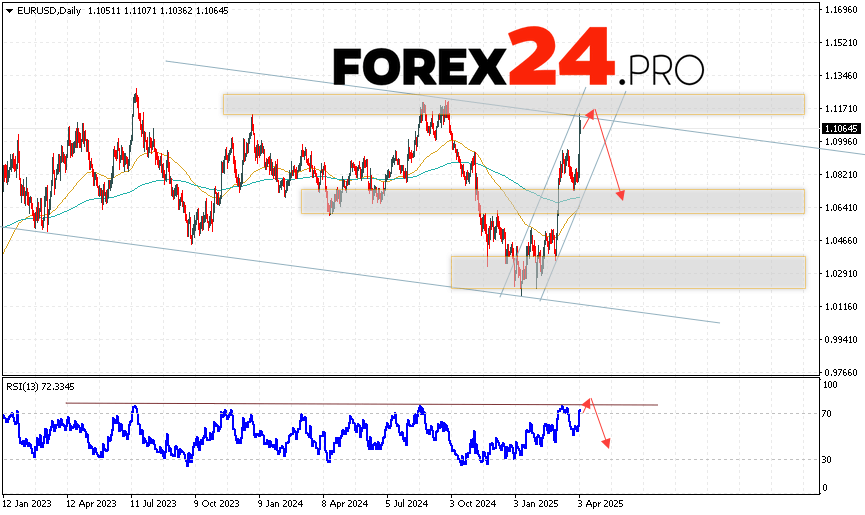The width and height of the screenshot is (865, 515).
Task: Select the upper resistance zone rectangle
Action: pos(513,104)
